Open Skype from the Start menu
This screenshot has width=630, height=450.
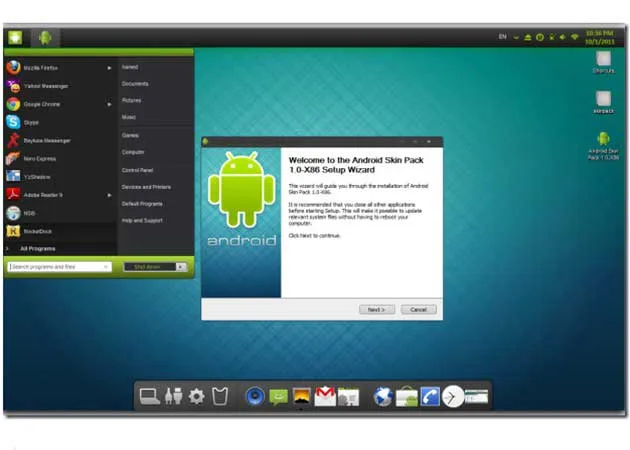(x=58, y=122)
